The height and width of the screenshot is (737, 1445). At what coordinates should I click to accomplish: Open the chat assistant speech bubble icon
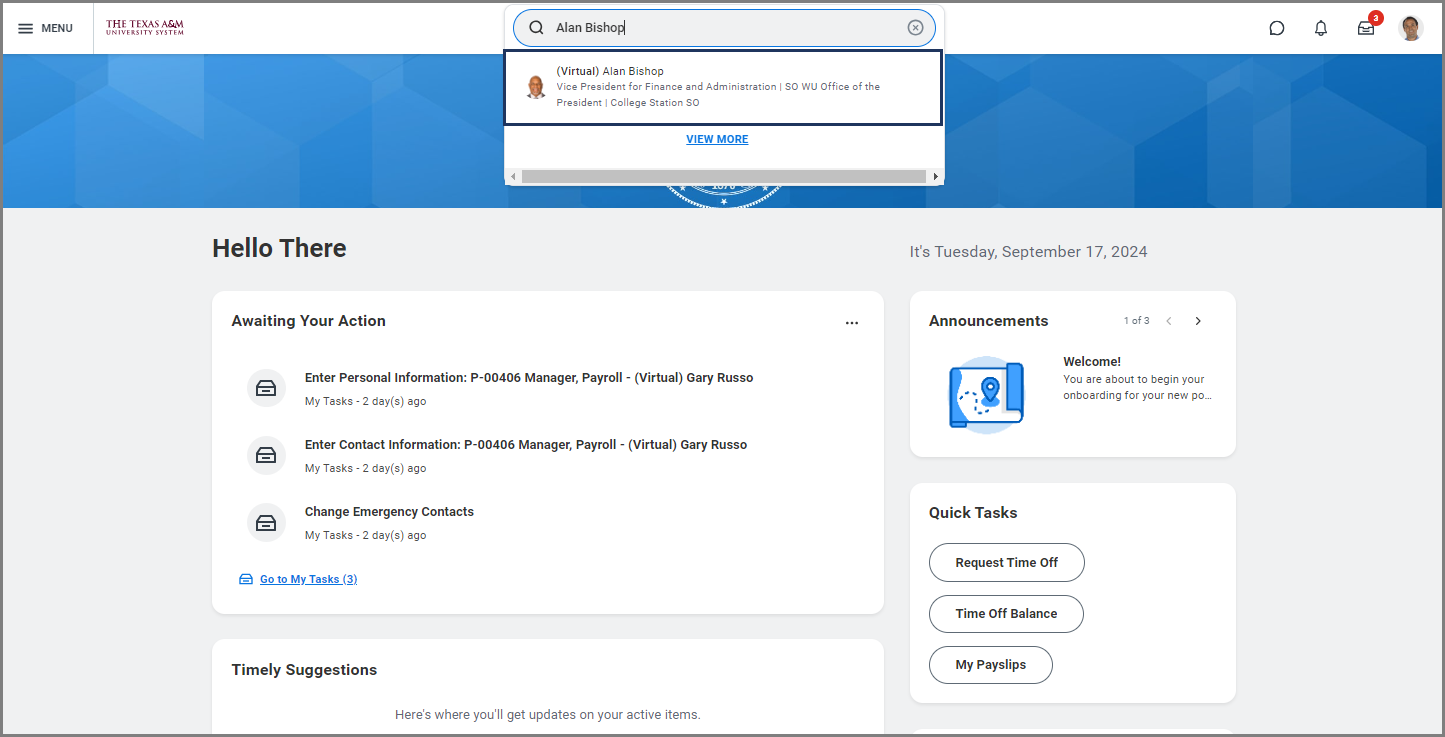[1277, 28]
